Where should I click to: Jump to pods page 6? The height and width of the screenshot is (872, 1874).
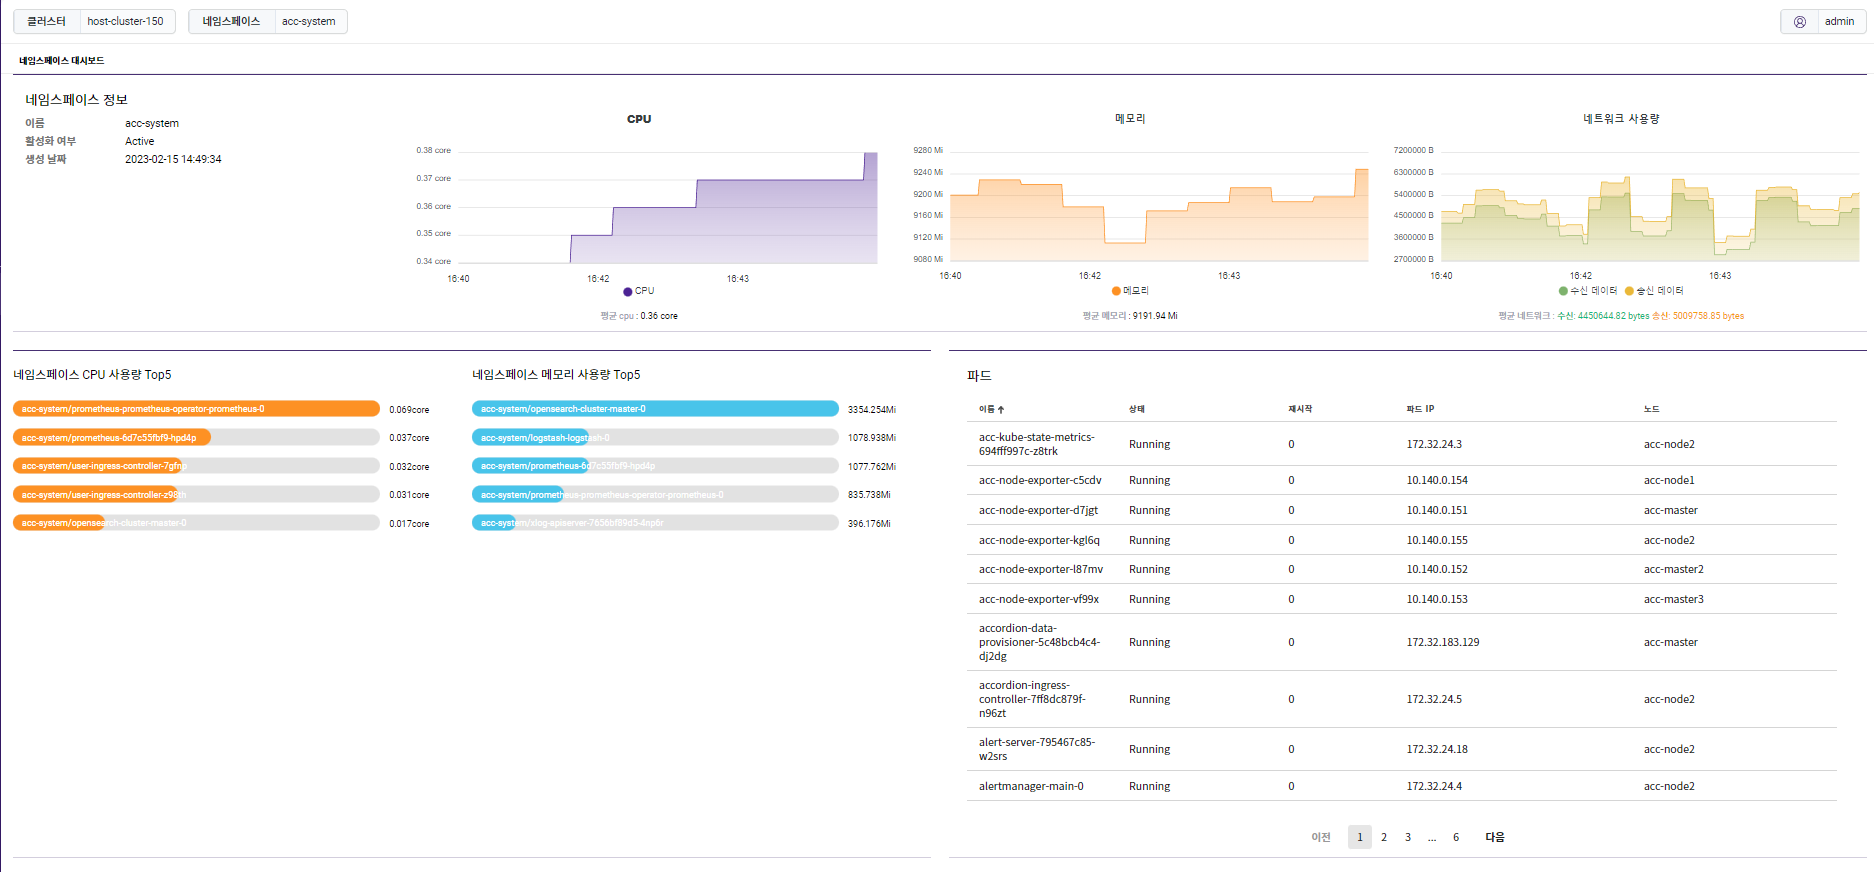1456,837
